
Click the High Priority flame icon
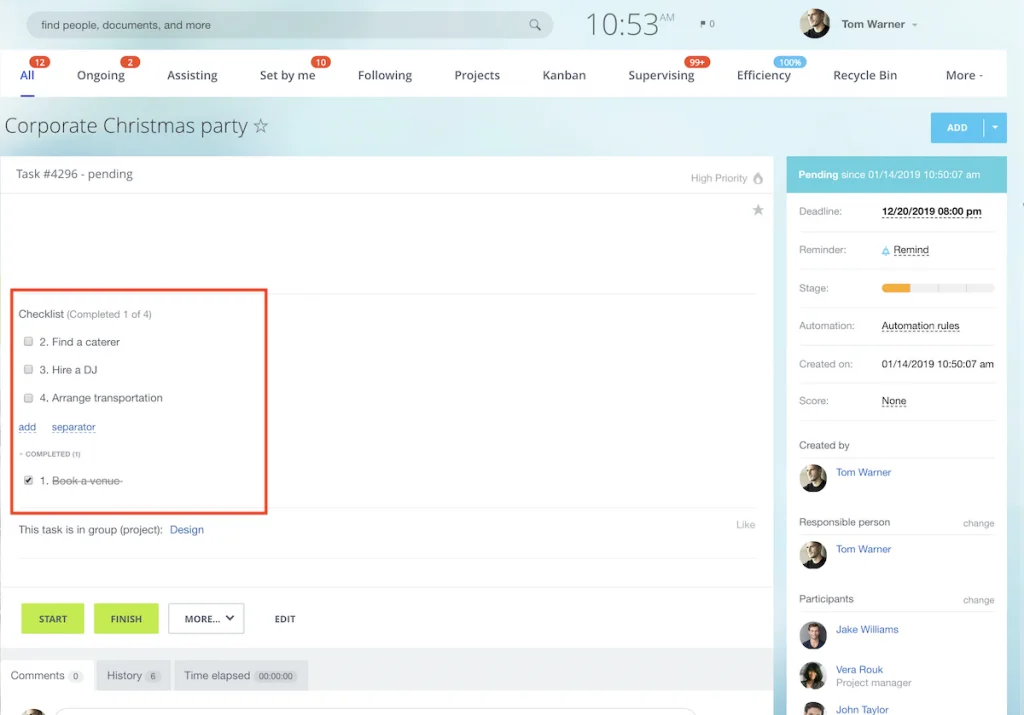click(x=758, y=178)
